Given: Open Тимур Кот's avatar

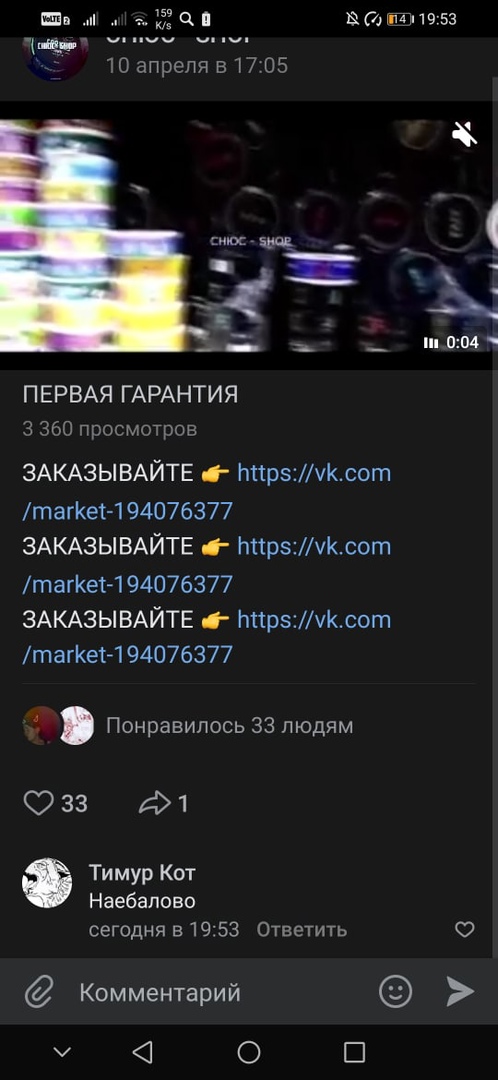Looking at the screenshot, I should click(47, 882).
